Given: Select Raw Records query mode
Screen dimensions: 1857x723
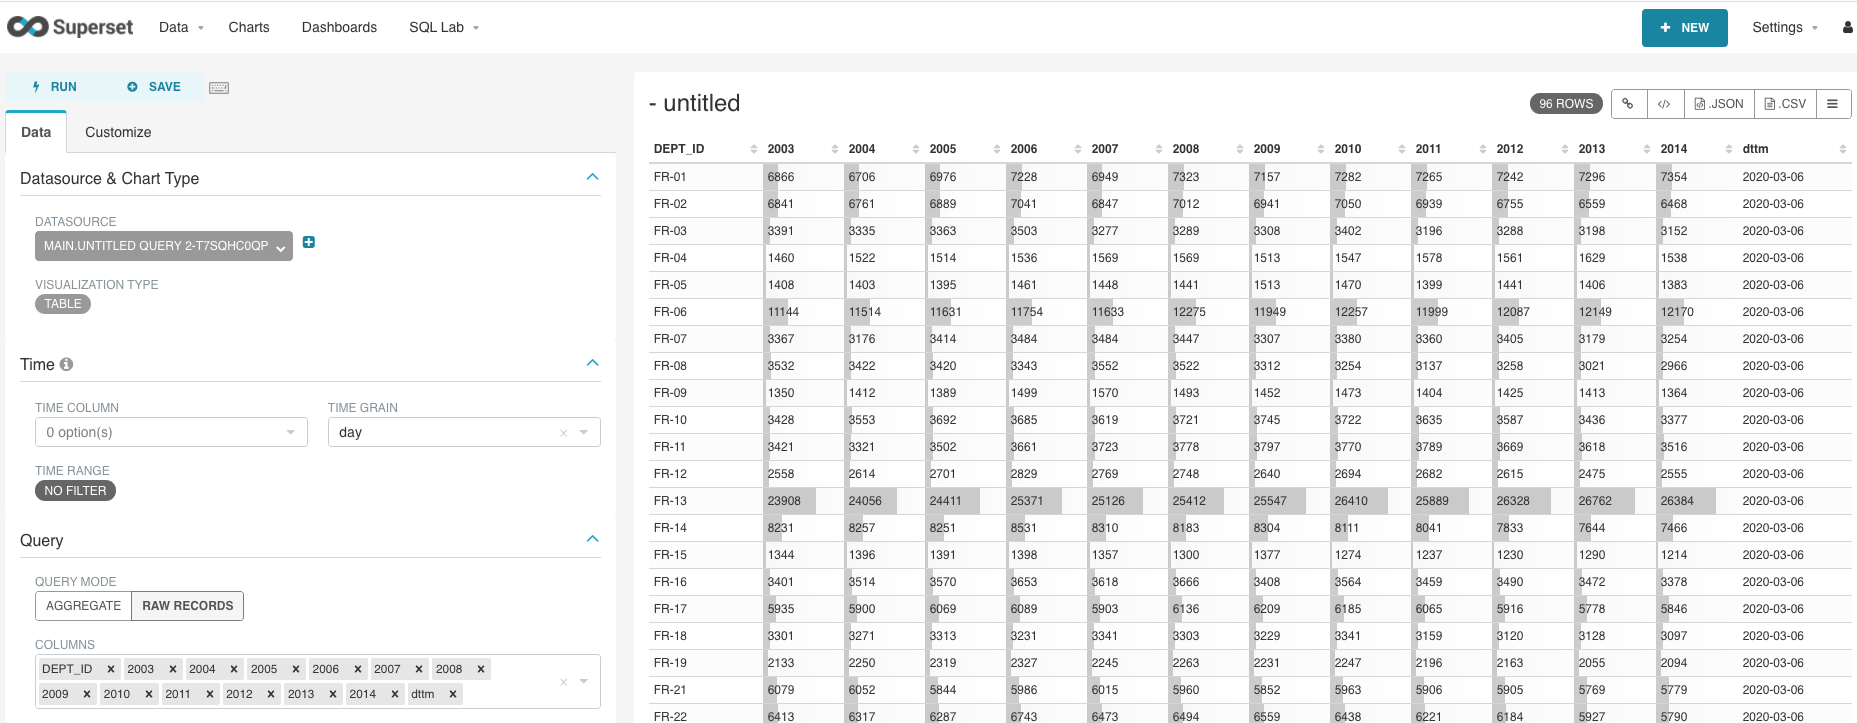Looking at the screenshot, I should 188,606.
